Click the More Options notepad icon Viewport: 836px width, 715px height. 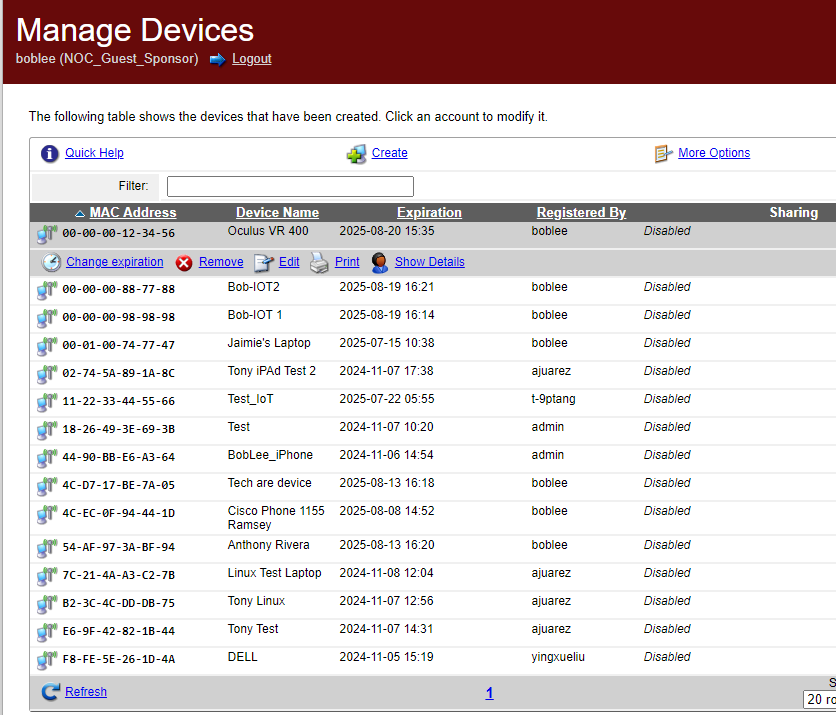(x=663, y=154)
